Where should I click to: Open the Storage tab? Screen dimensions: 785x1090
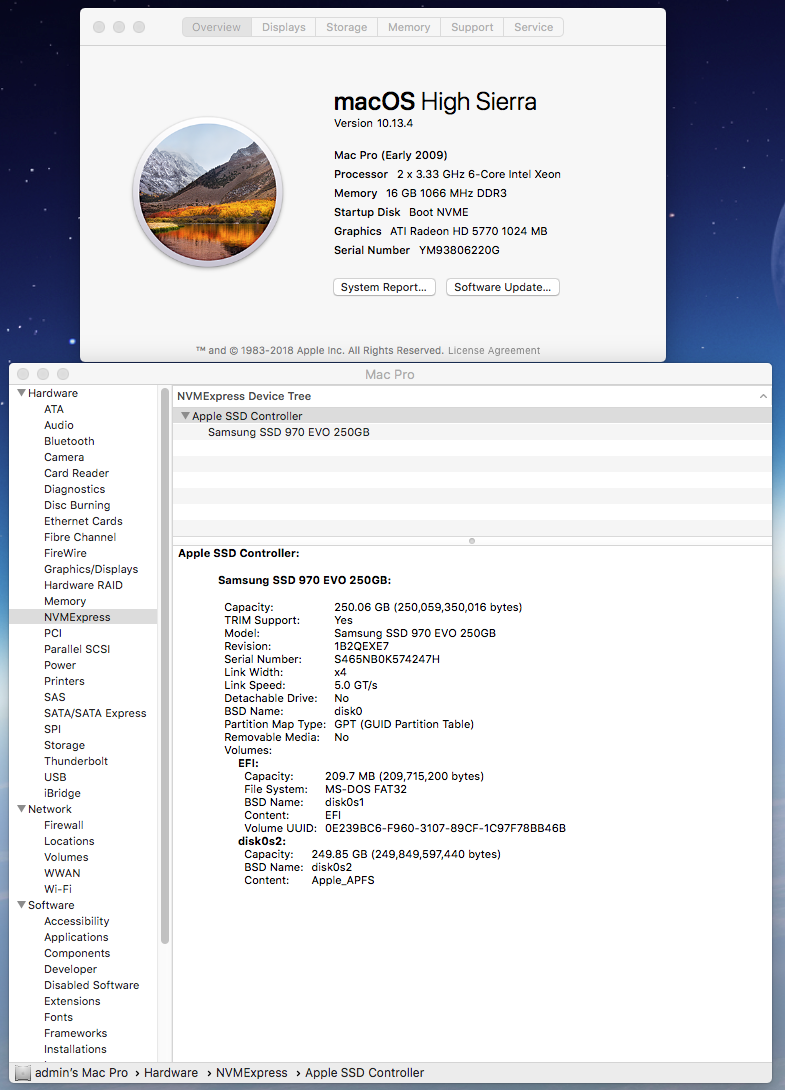coord(346,27)
